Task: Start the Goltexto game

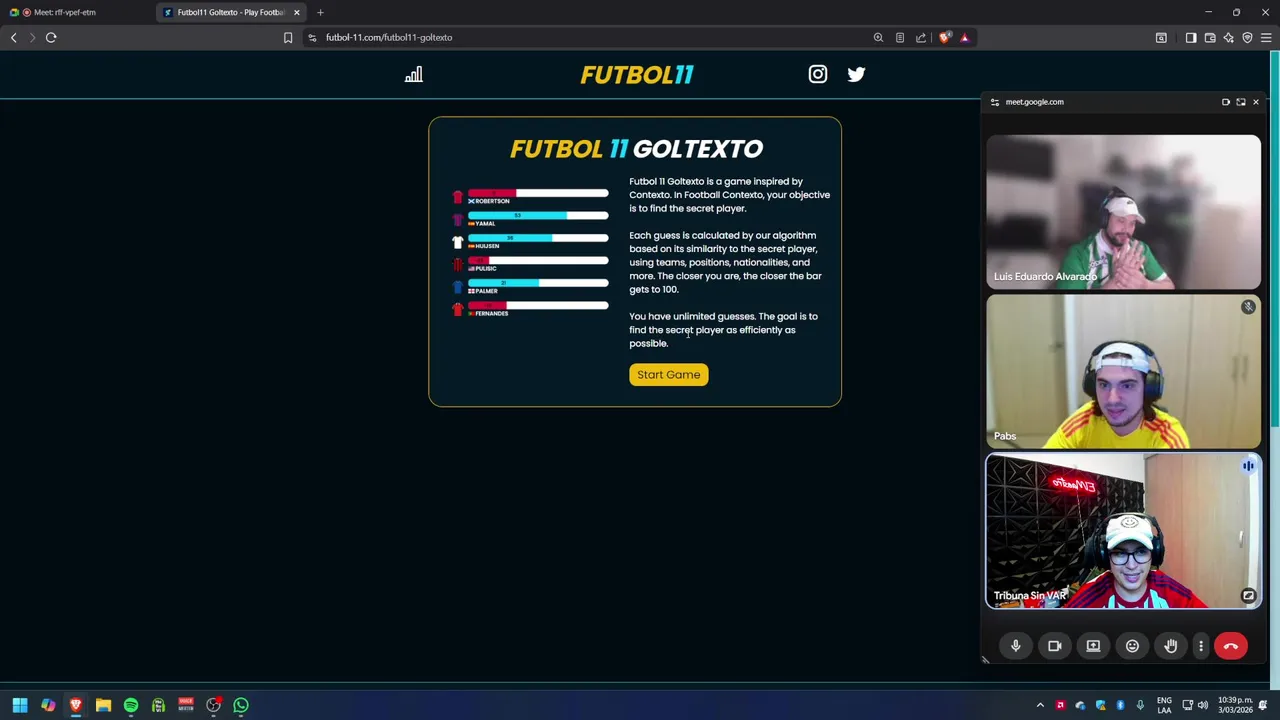Action: pos(669,375)
